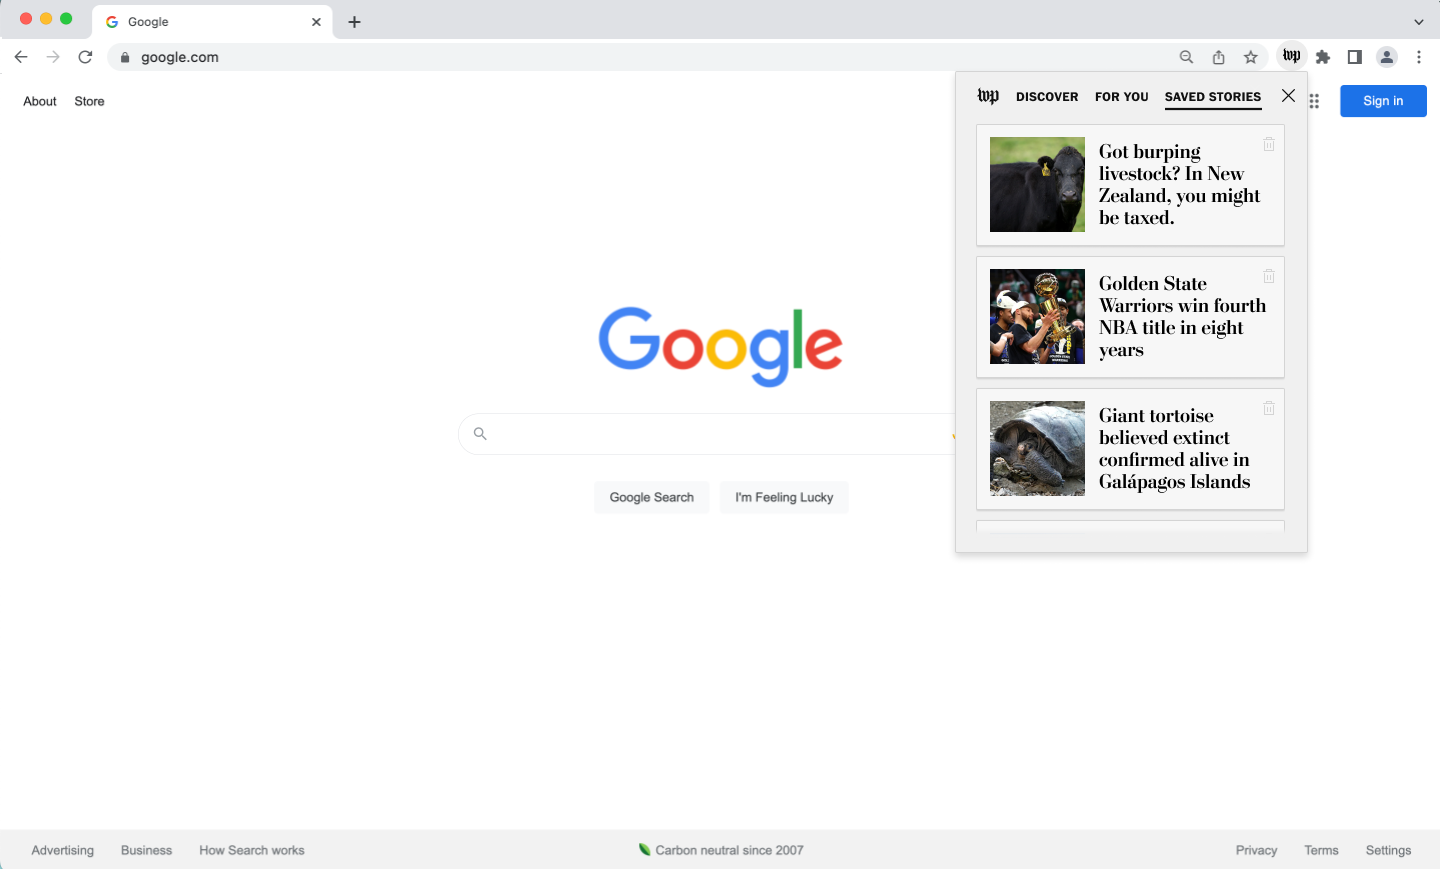Open Carbon neutral since 2007 link
The height and width of the screenshot is (869, 1440).
[x=721, y=850]
